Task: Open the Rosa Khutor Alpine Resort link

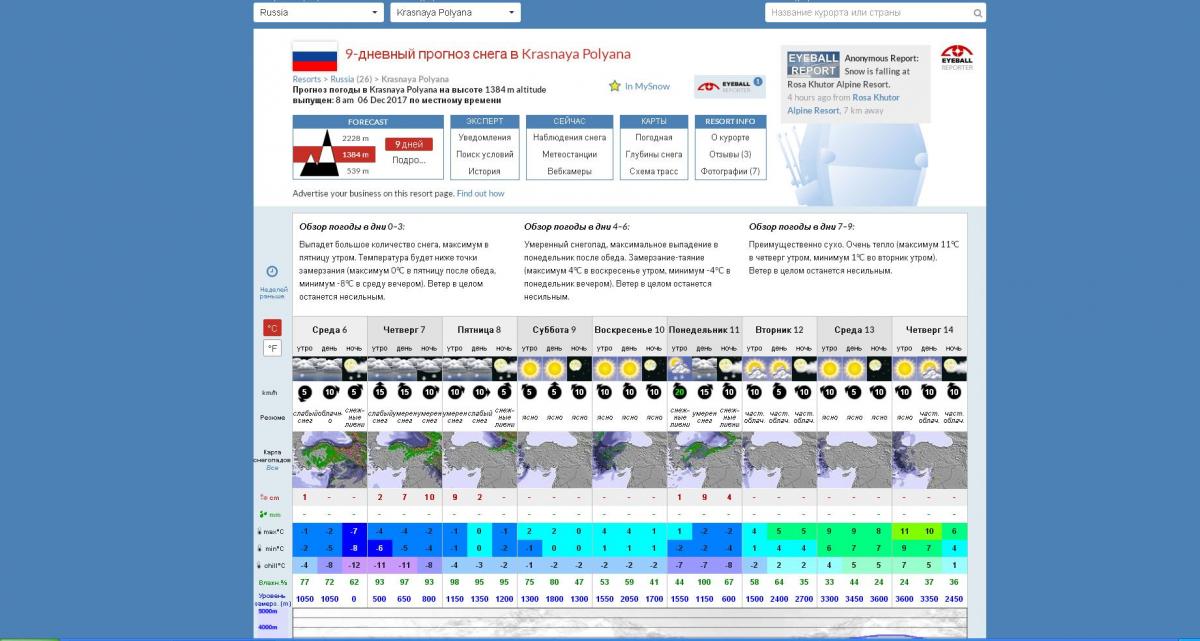Action: point(843,104)
